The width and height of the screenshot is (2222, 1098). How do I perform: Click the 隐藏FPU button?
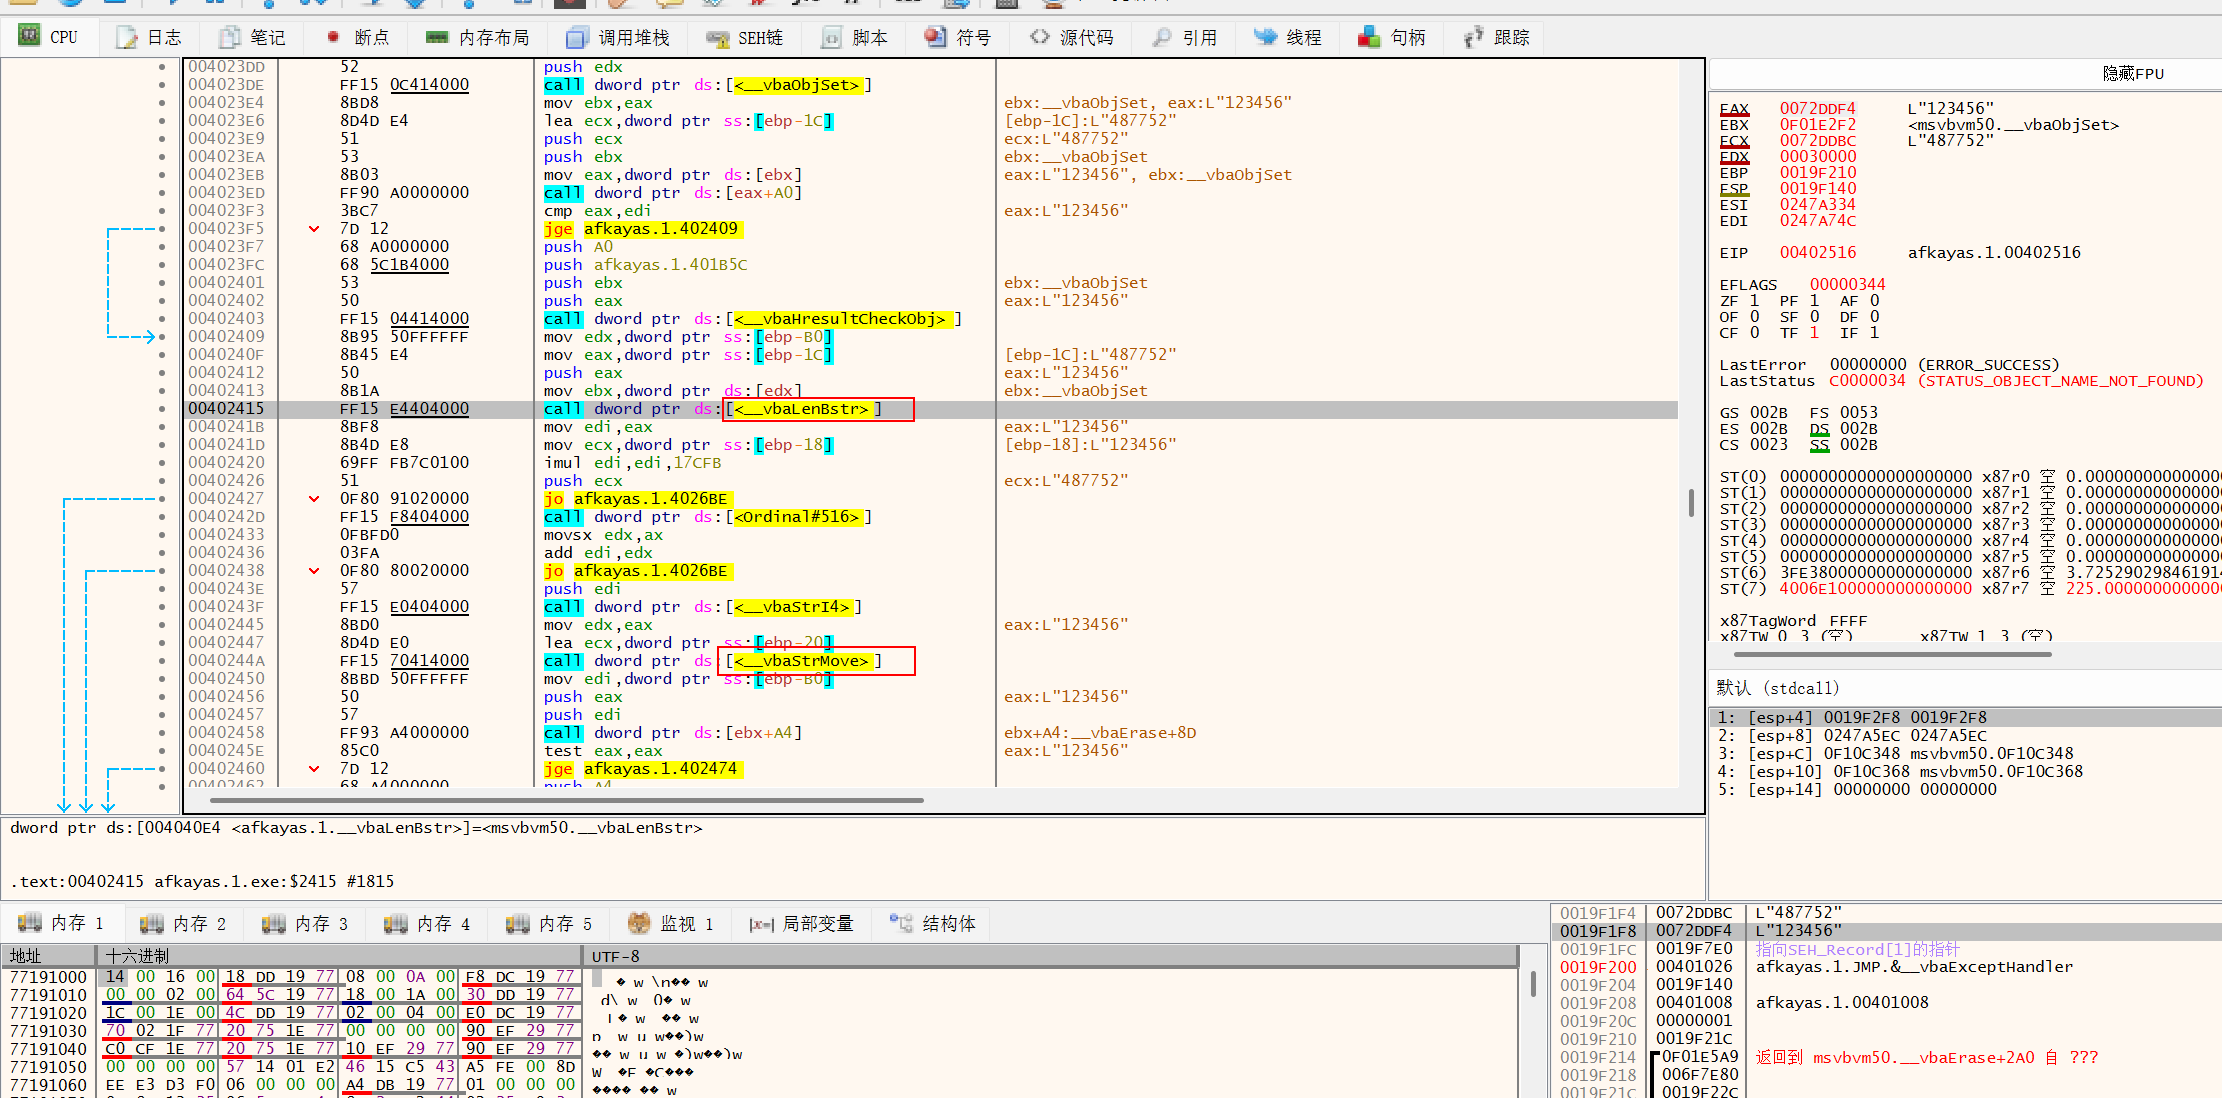(x=2132, y=73)
